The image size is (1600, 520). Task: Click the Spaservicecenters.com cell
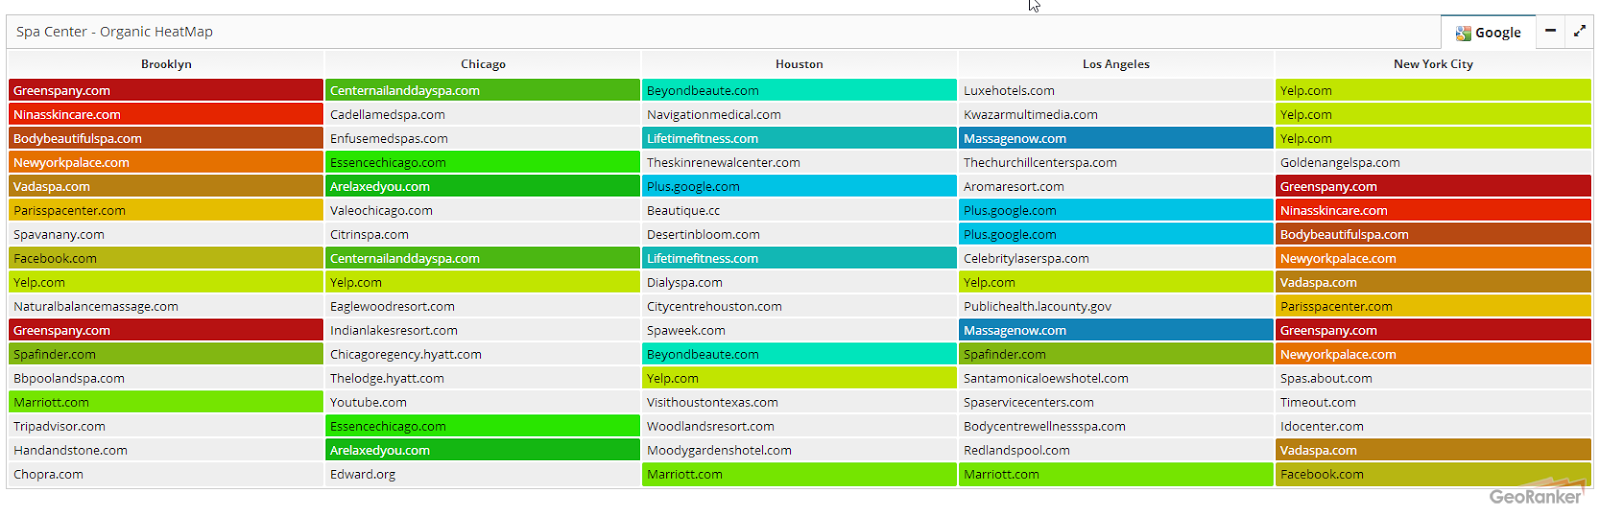tap(1116, 402)
